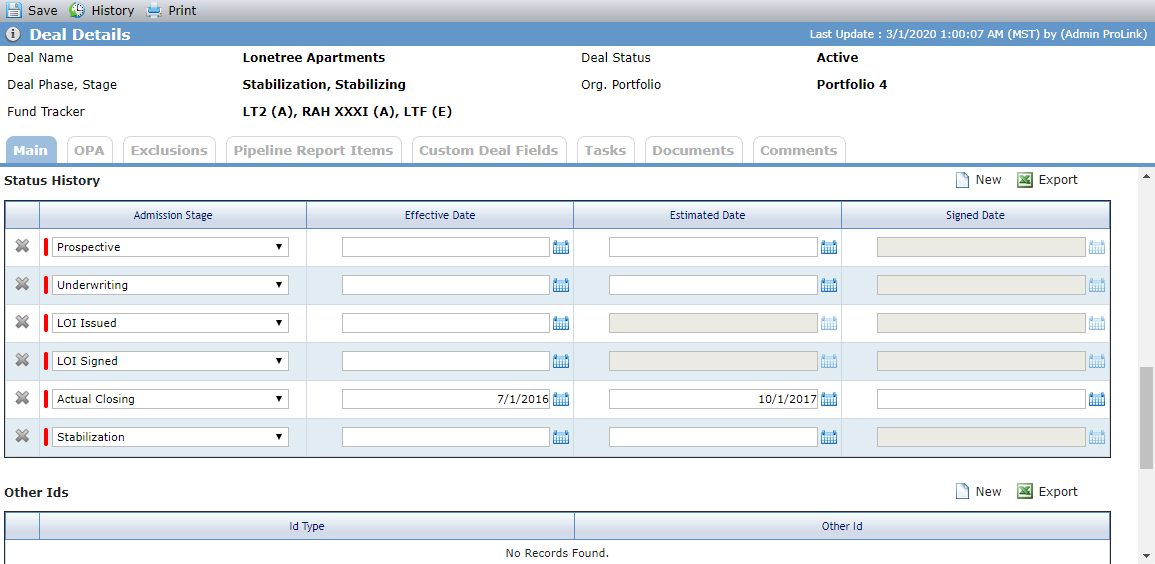Click the vertical scrollbar thumb
Image resolution: width=1155 pixels, height=564 pixels.
tap(1147, 417)
